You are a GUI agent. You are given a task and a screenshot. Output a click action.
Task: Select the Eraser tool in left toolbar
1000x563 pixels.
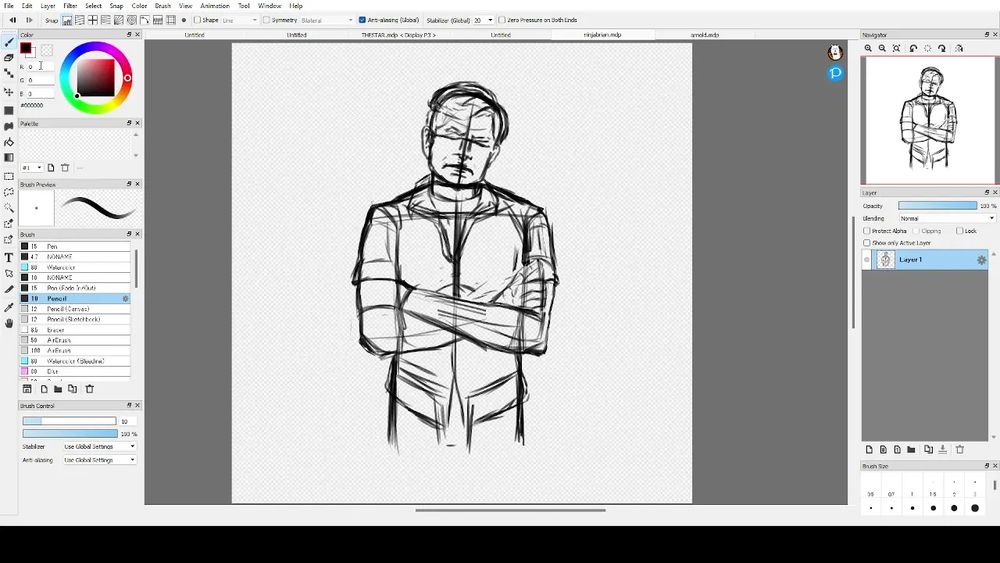tap(9, 57)
